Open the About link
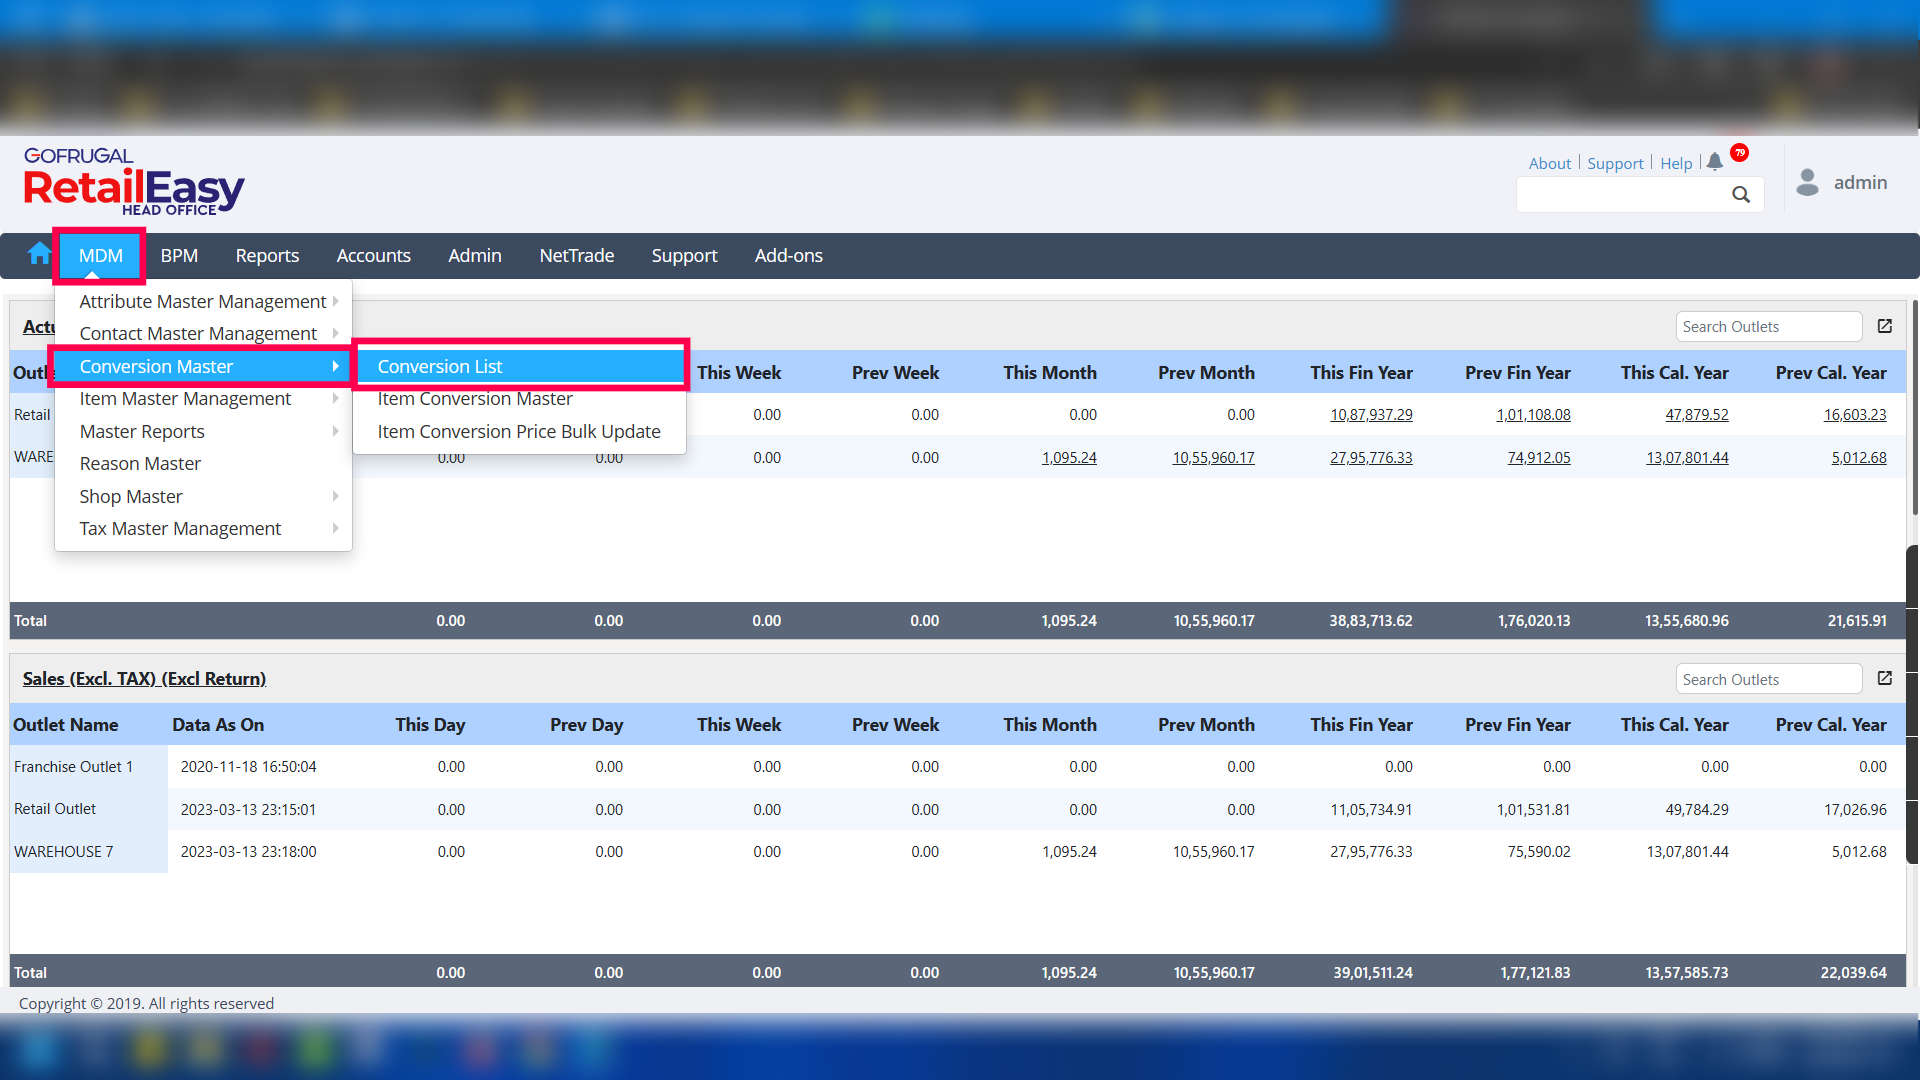Viewport: 1920px width, 1080px height. pyautogui.click(x=1550, y=163)
